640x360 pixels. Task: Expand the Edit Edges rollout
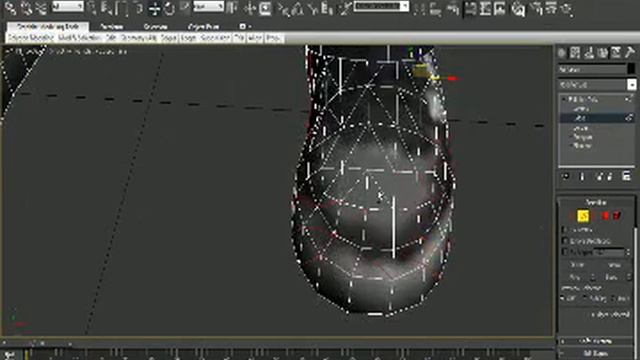pos(596,353)
